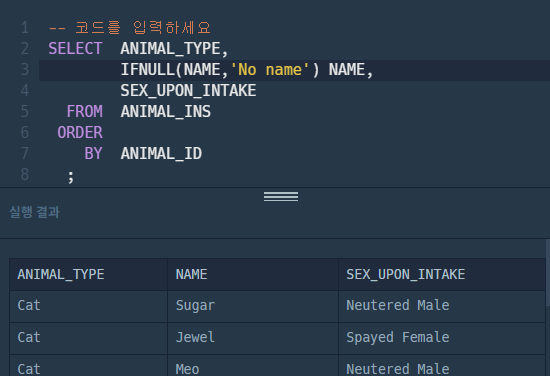Screen dimensions: 550x376
Task: Click SEX_UPON_INTAKE on code line 4
Action: [188, 90]
